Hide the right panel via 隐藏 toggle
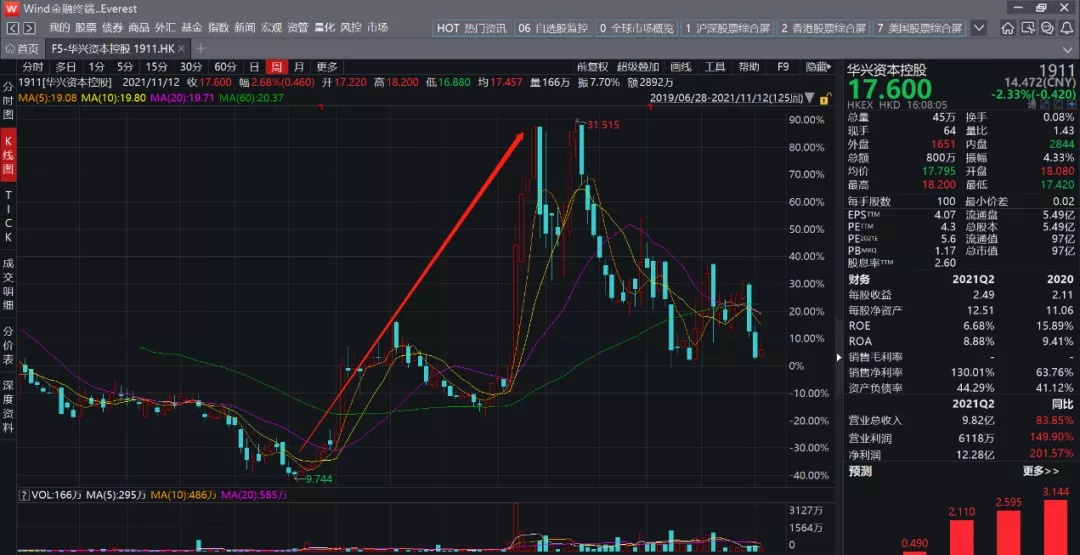This screenshot has height=555, width=1080. pos(818,67)
